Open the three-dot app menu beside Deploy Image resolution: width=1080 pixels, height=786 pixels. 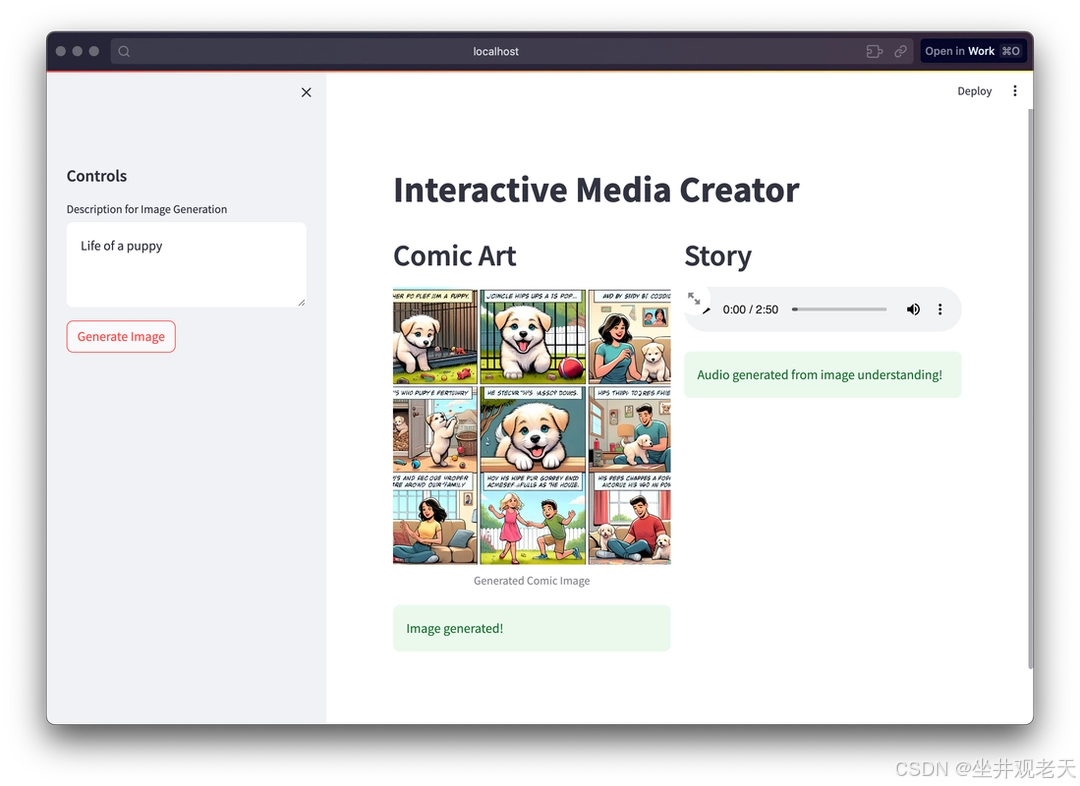[1015, 91]
